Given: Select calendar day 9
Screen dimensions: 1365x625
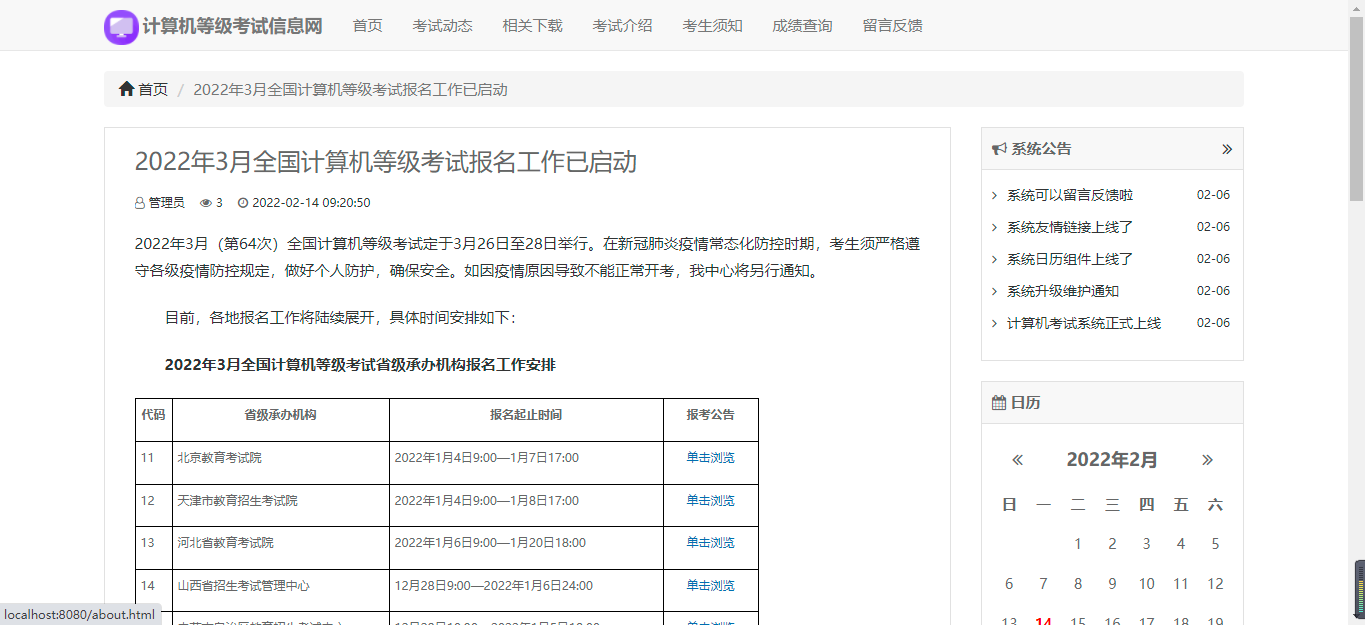Looking at the screenshot, I should click(x=1112, y=584).
